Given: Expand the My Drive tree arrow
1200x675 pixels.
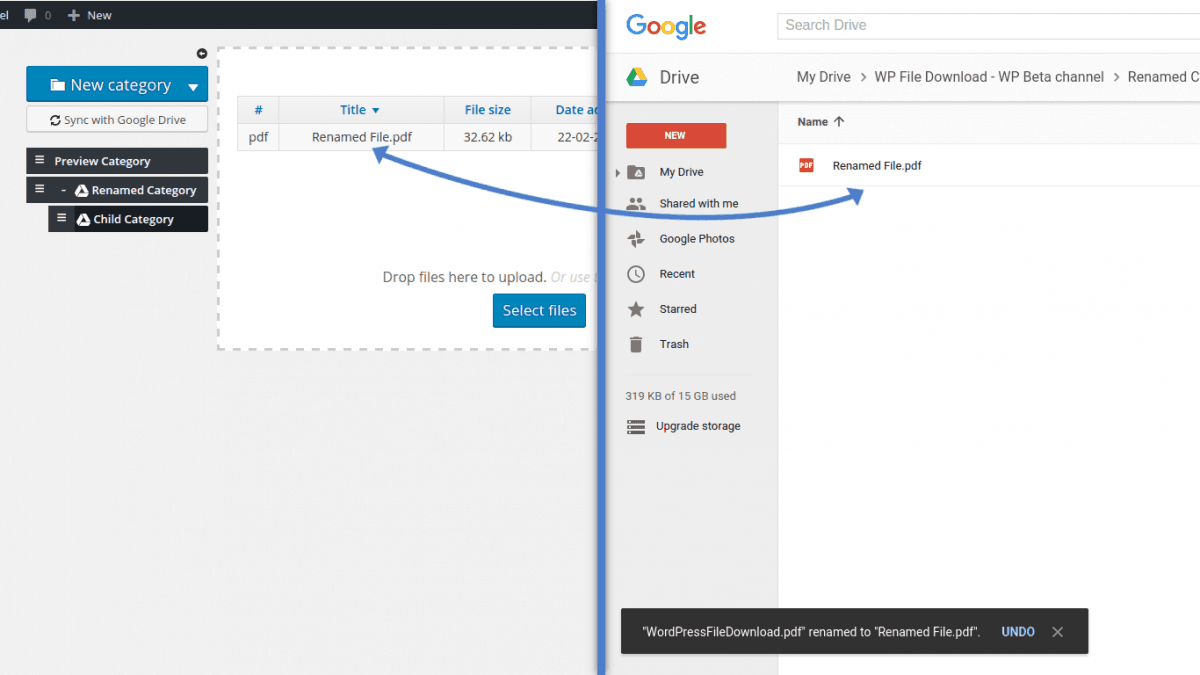Looking at the screenshot, I should tap(618, 173).
